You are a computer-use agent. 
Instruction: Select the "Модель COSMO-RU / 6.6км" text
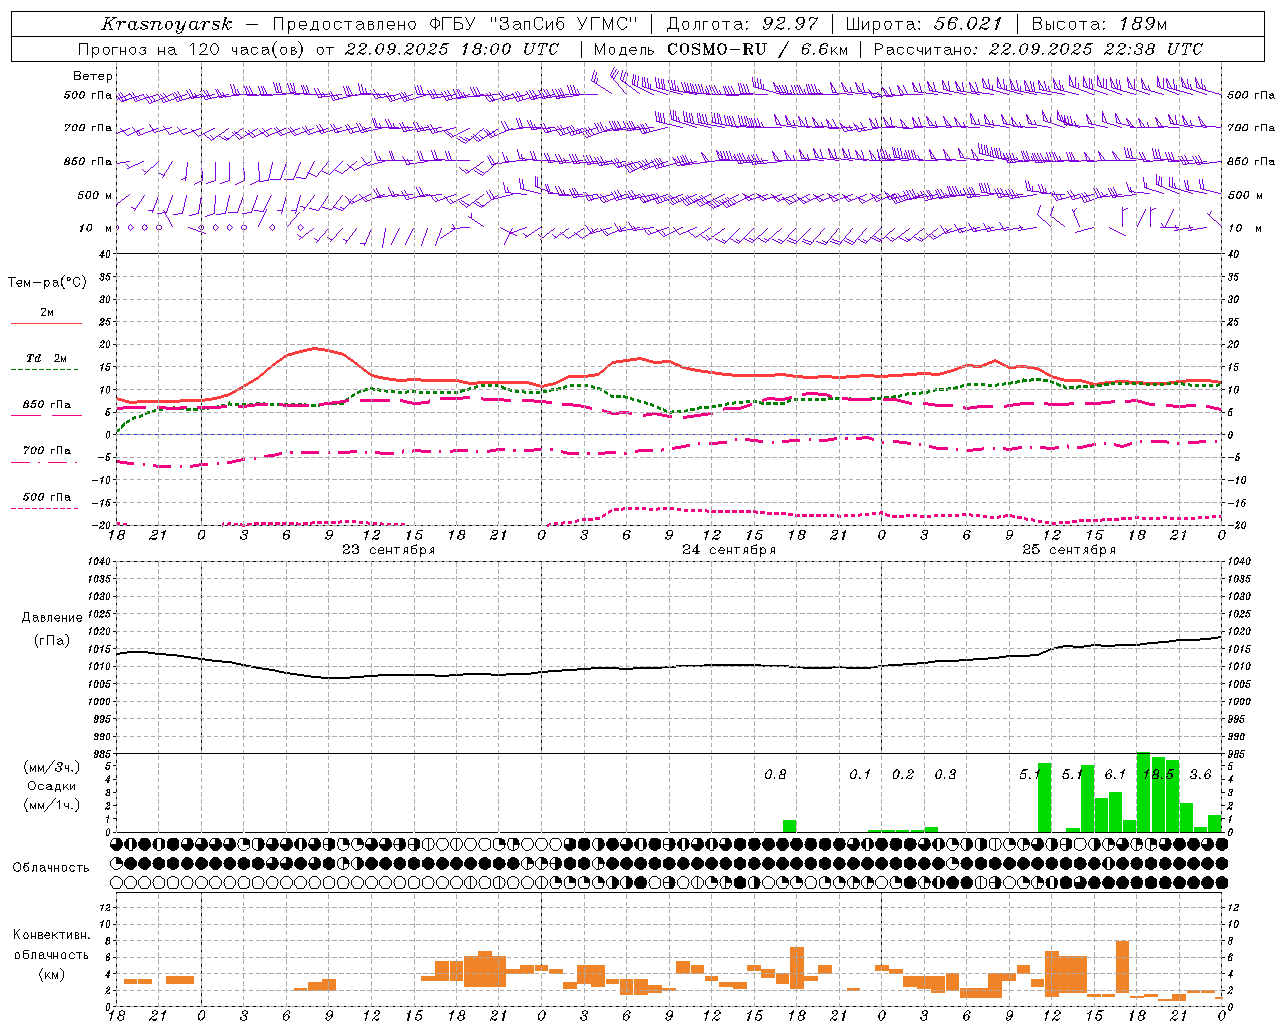tap(721, 49)
